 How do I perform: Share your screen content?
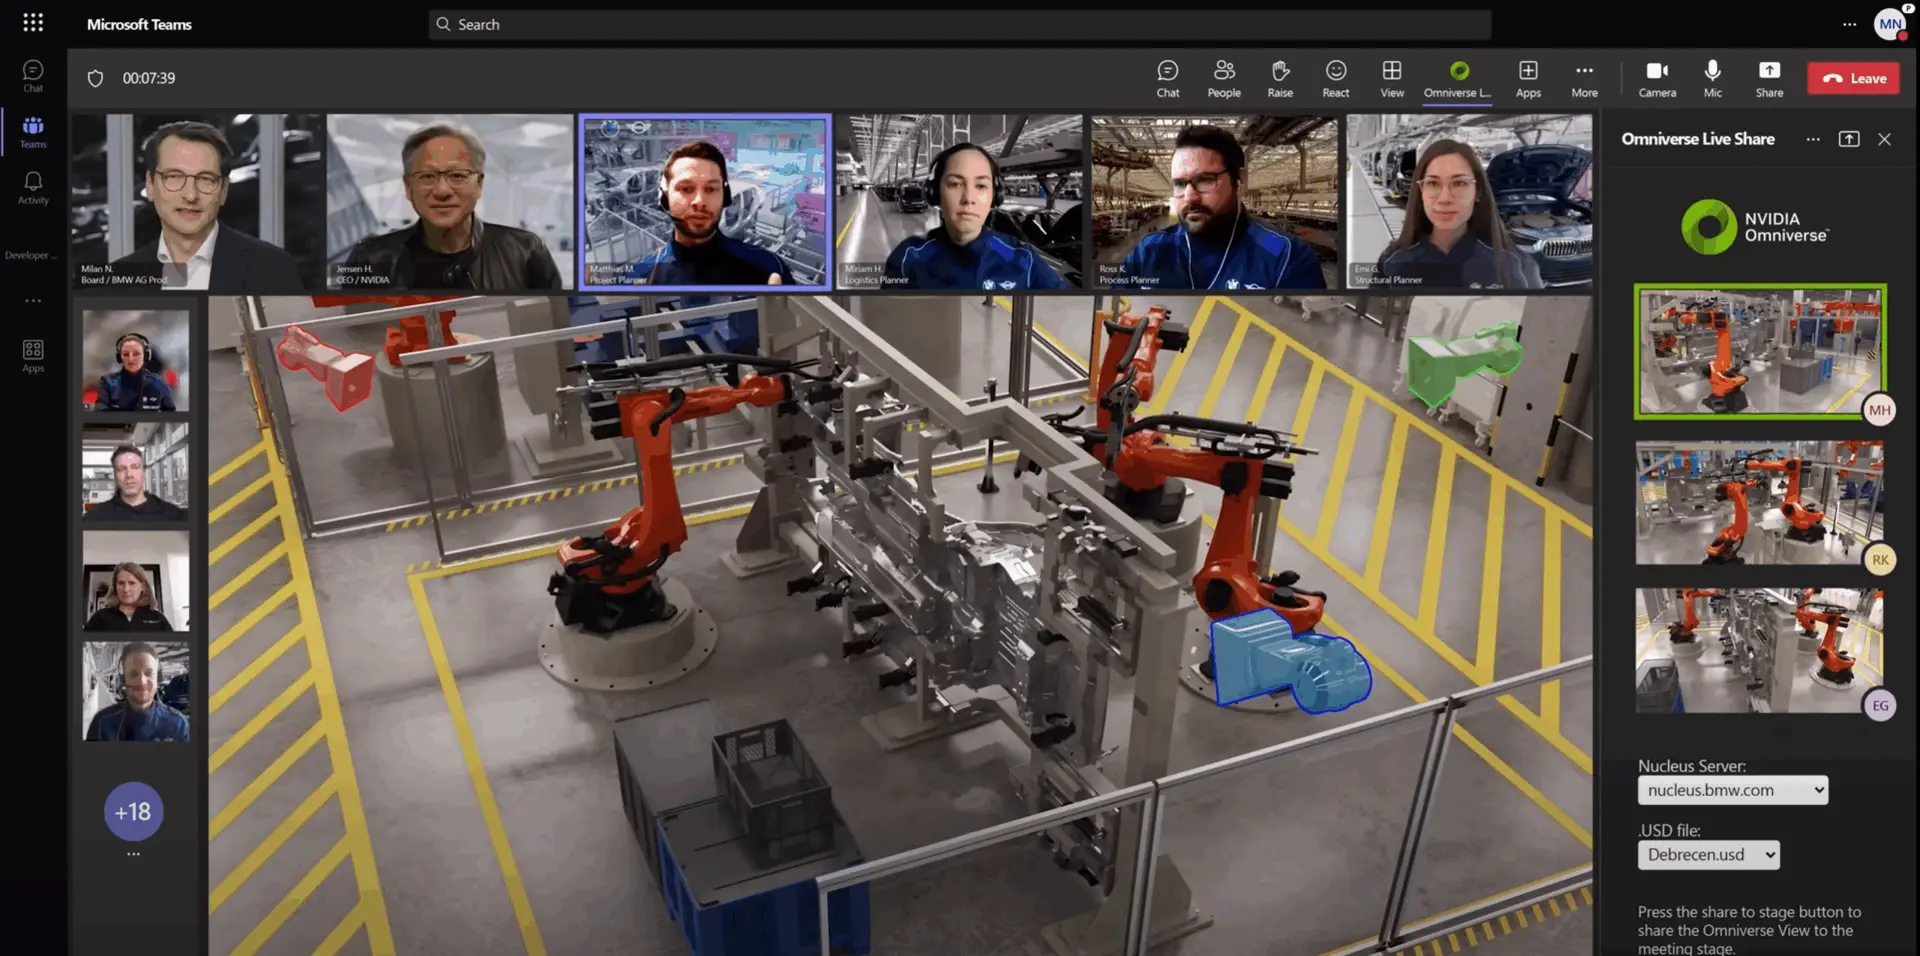1768,78
